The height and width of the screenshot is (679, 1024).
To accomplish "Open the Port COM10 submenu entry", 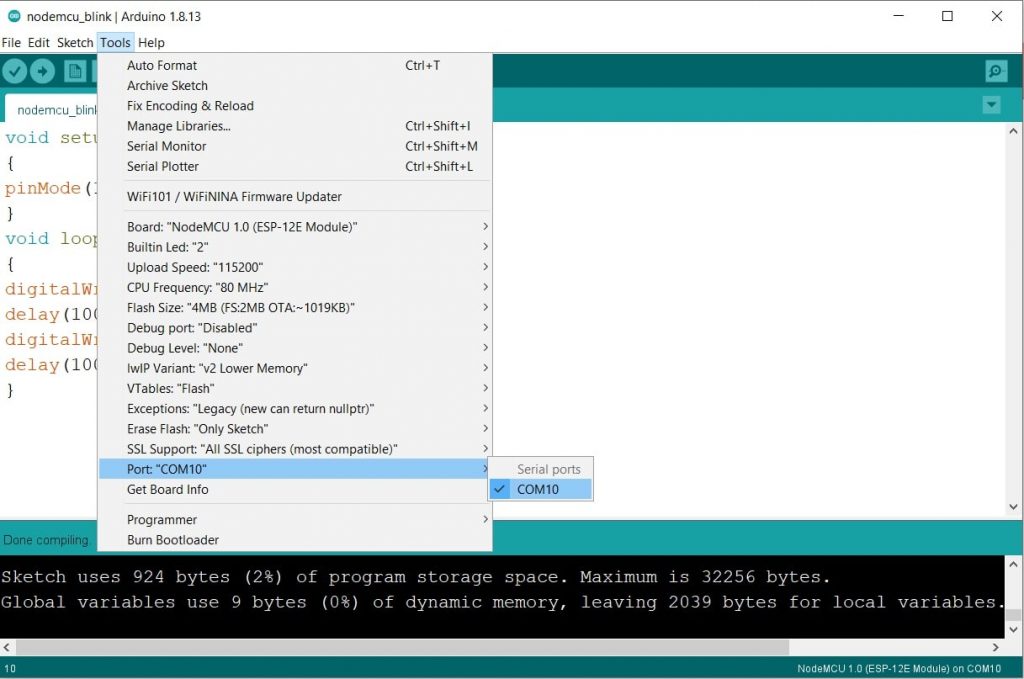I will click(295, 469).
